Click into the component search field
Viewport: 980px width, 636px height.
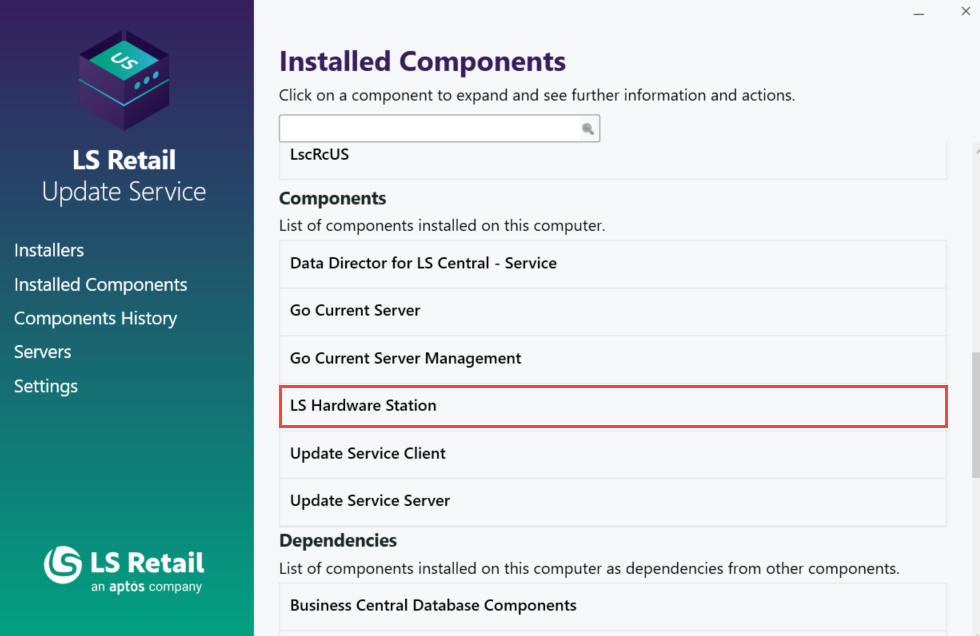tap(430, 129)
